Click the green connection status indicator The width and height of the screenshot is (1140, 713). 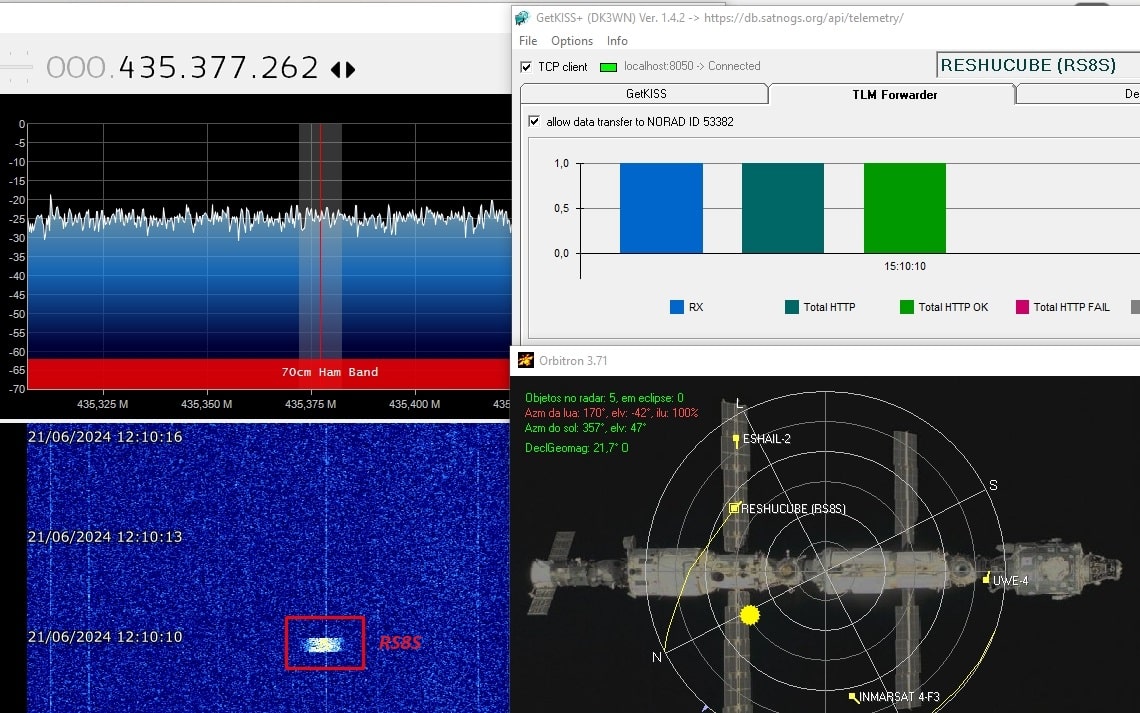point(608,67)
